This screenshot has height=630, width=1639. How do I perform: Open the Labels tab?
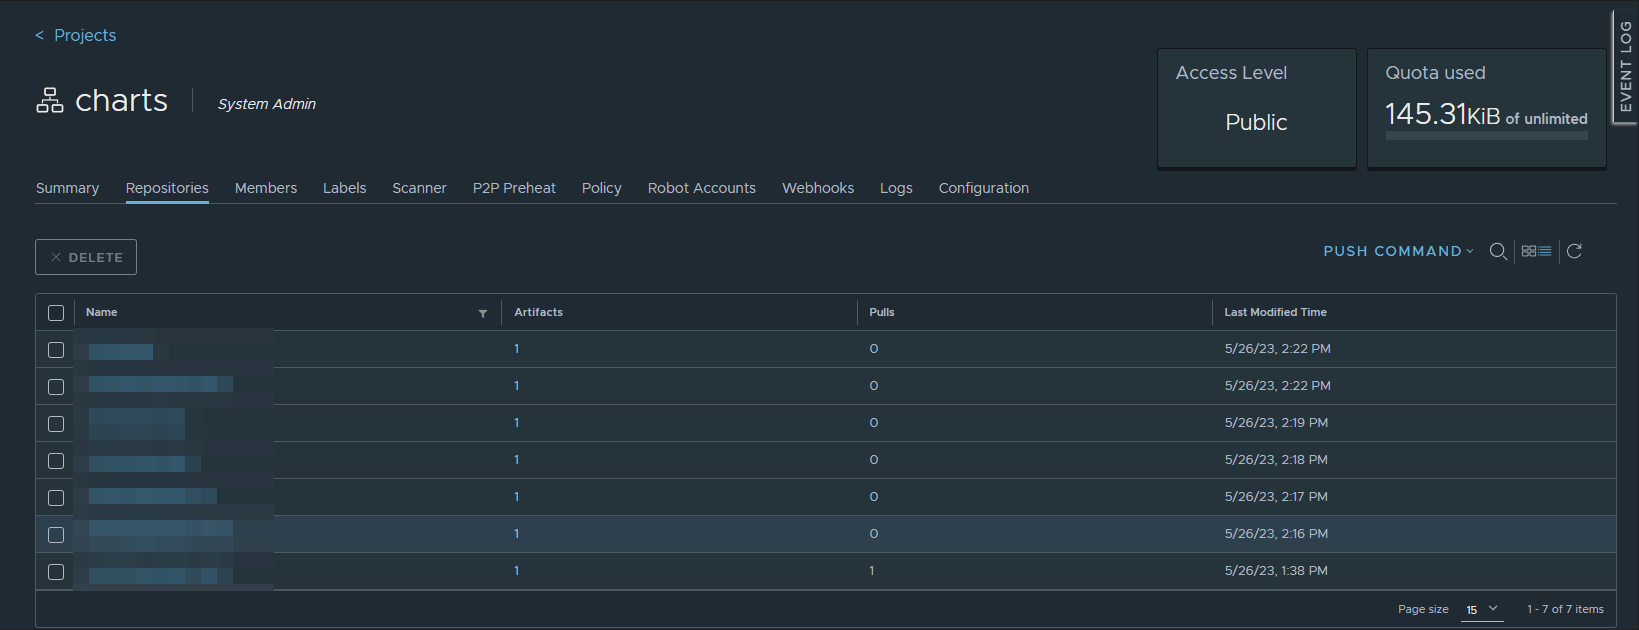pos(344,188)
